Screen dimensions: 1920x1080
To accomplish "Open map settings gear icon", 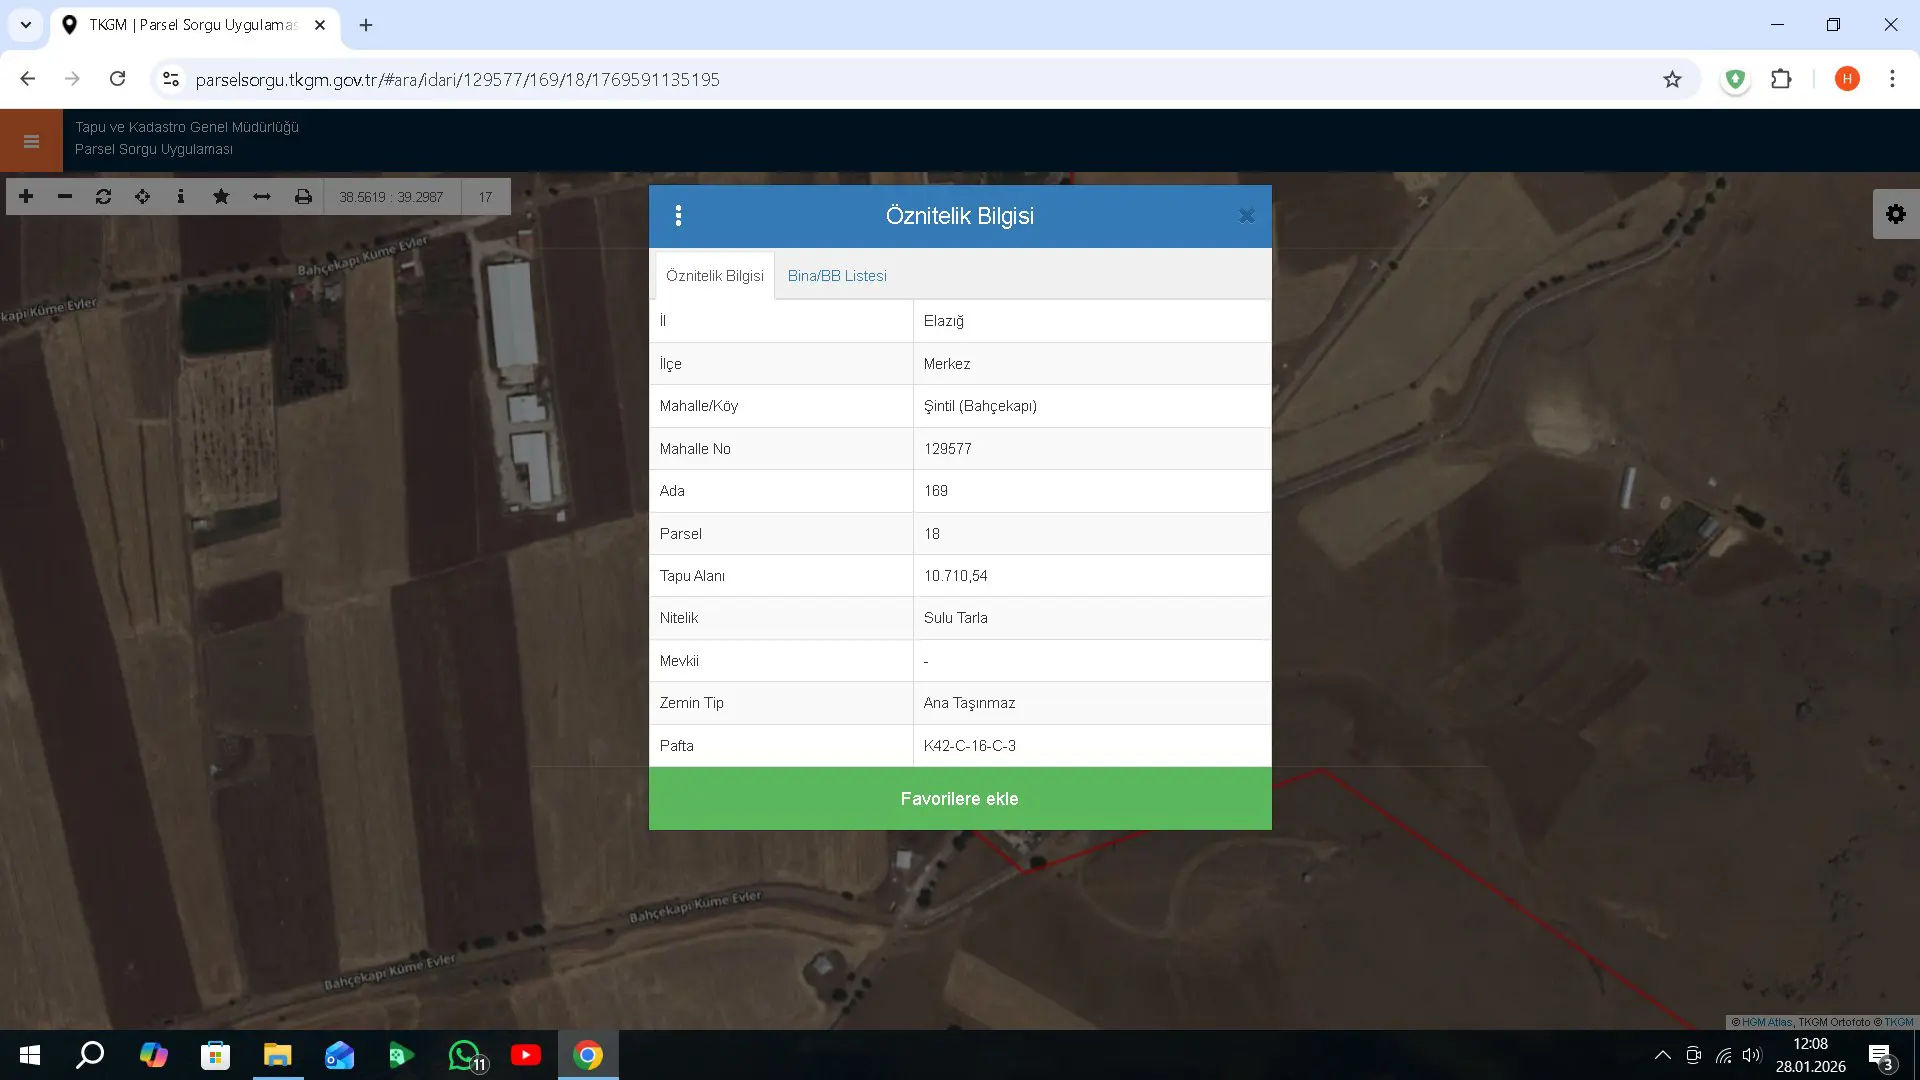I will (x=1896, y=214).
